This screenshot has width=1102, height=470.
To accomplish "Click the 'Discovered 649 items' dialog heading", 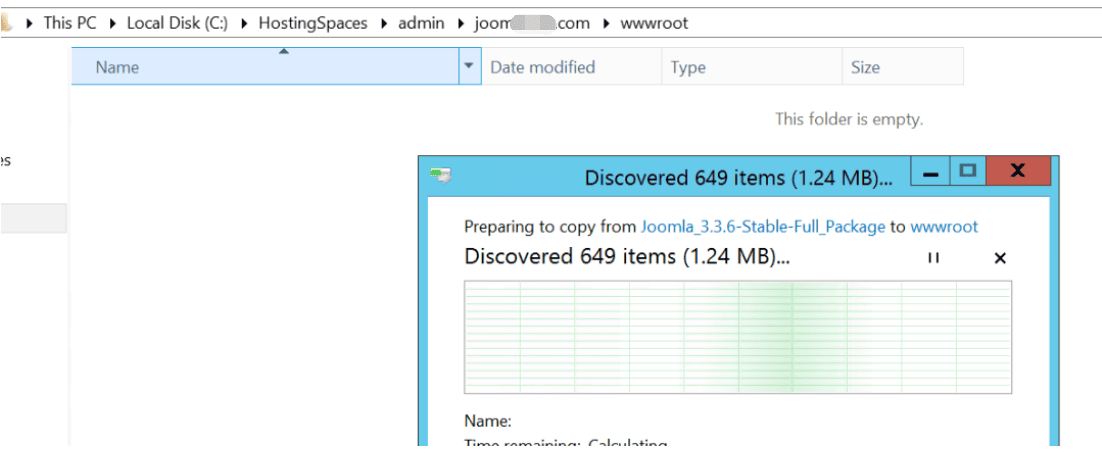I will point(628,257).
